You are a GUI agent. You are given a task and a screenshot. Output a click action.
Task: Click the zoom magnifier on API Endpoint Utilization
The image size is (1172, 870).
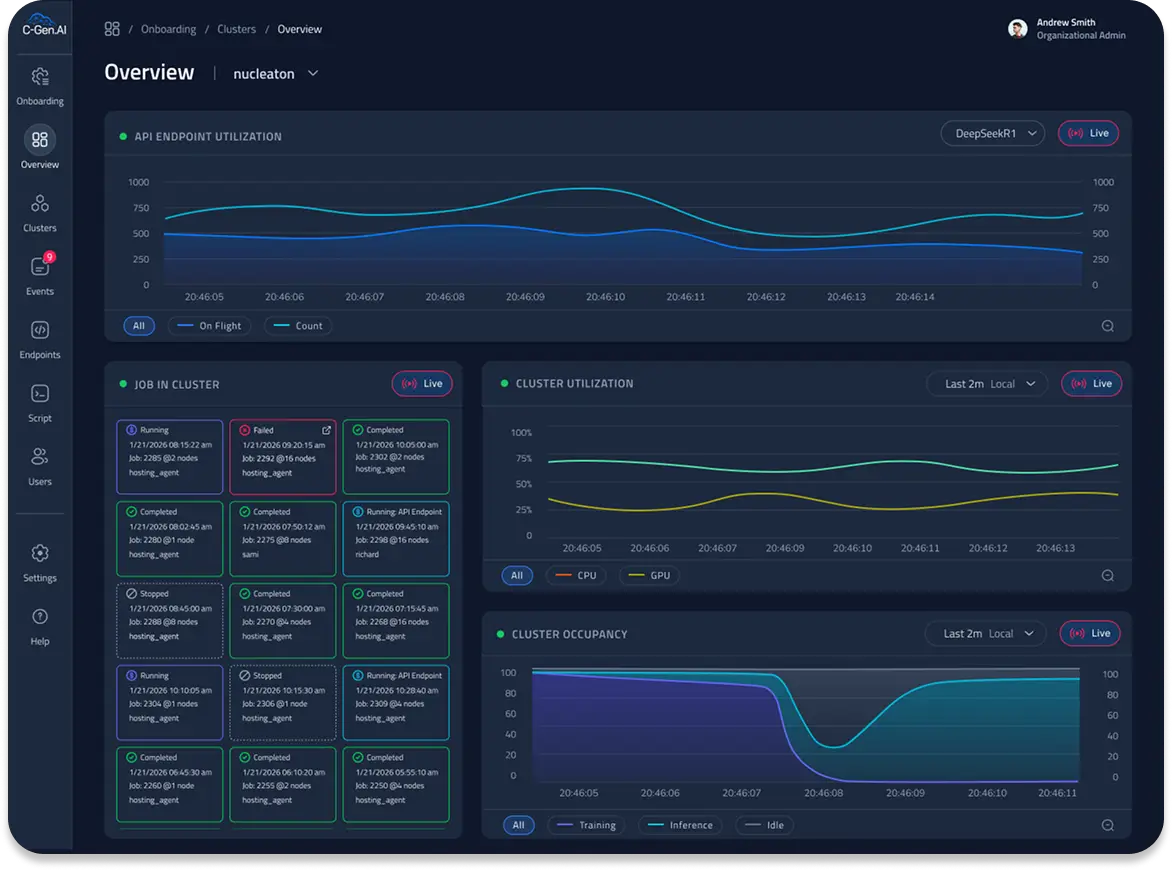1106,325
